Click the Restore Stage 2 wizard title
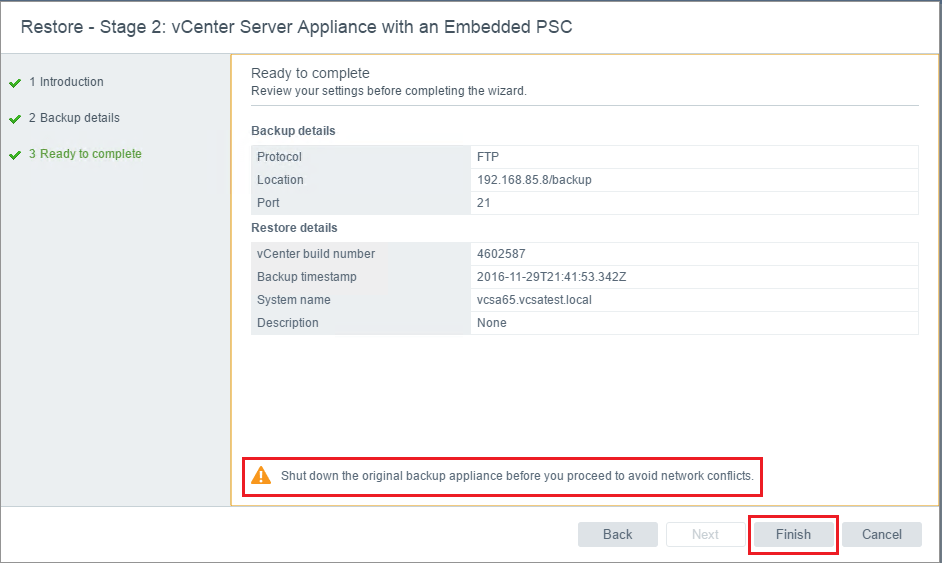The image size is (942, 563). 296,26
